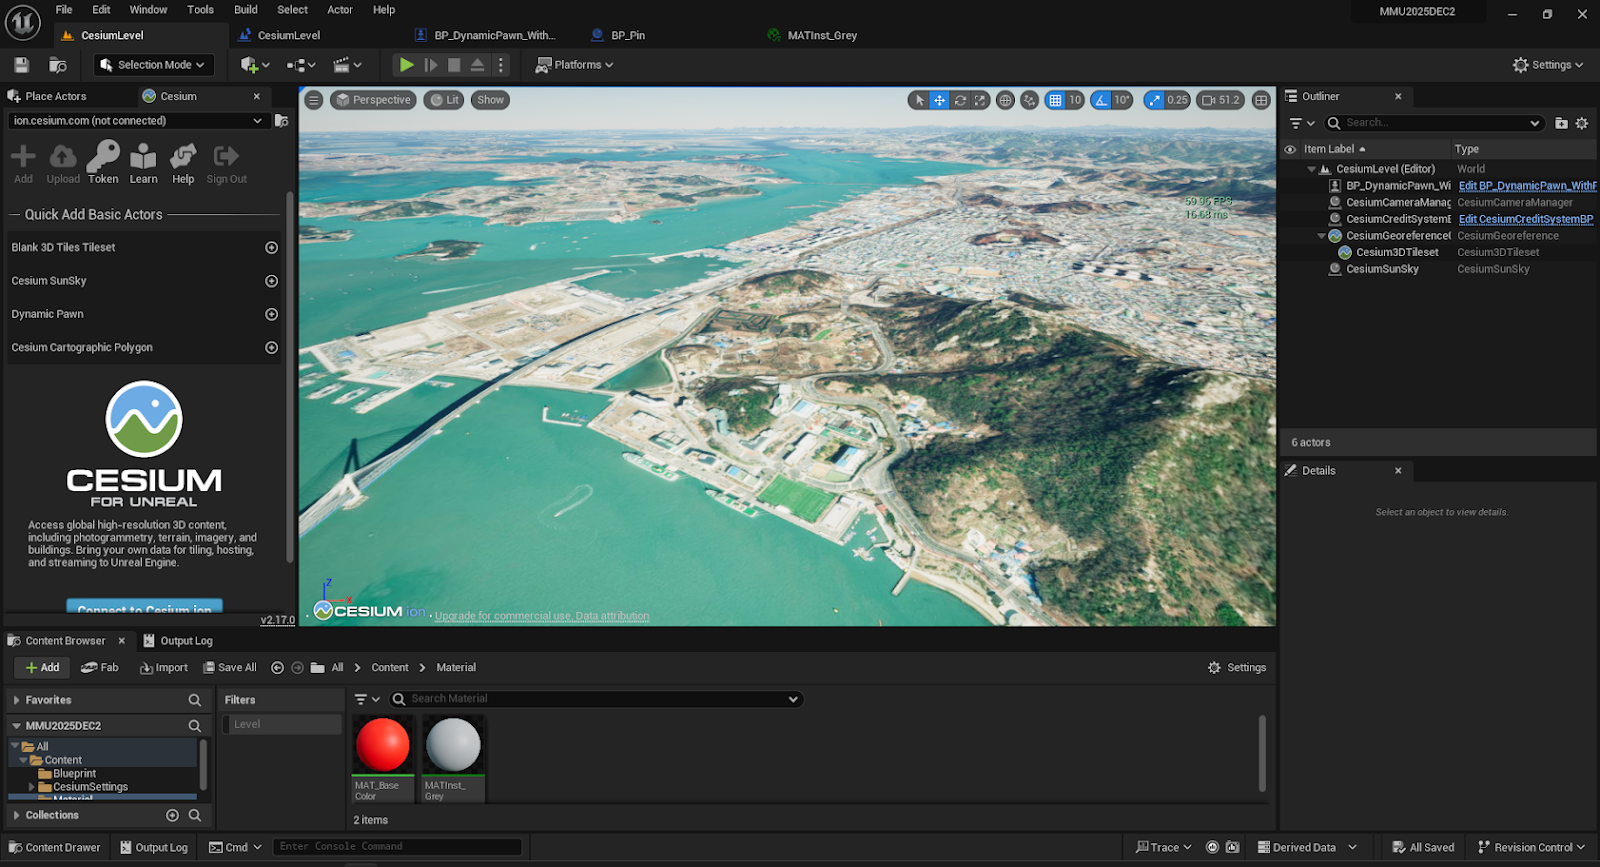This screenshot has height=867, width=1600.
Task: Open the Cesium Learn icon
Action: [143, 157]
